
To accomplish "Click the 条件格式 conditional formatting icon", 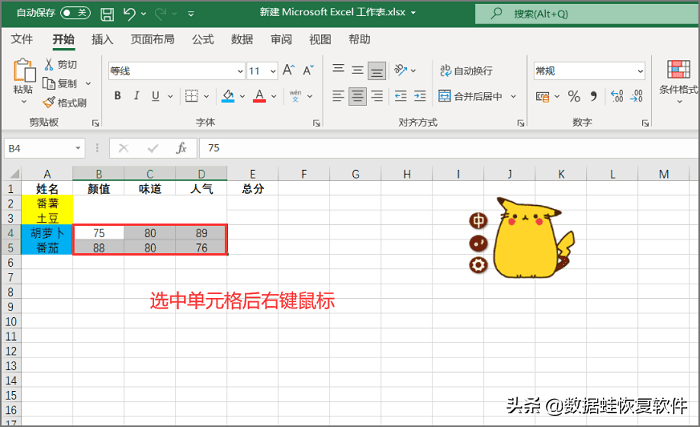I will click(679, 69).
